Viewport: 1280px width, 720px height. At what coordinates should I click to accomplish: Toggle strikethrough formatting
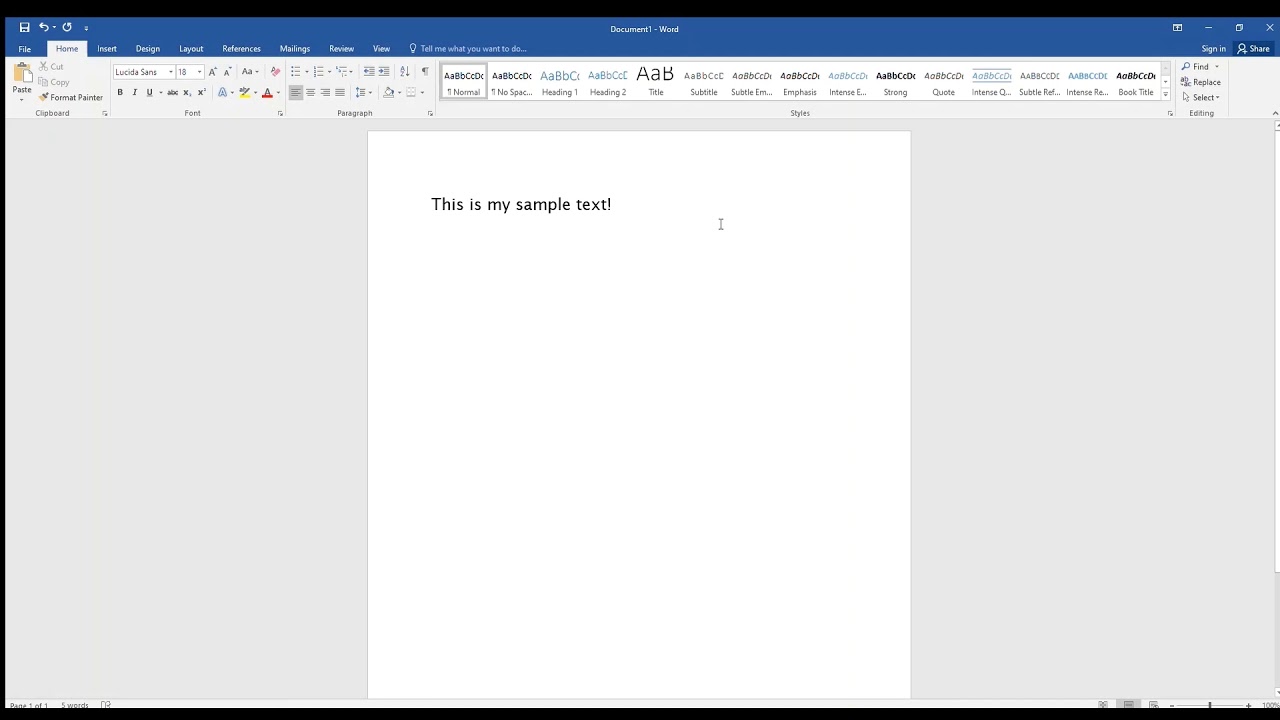tap(172, 93)
